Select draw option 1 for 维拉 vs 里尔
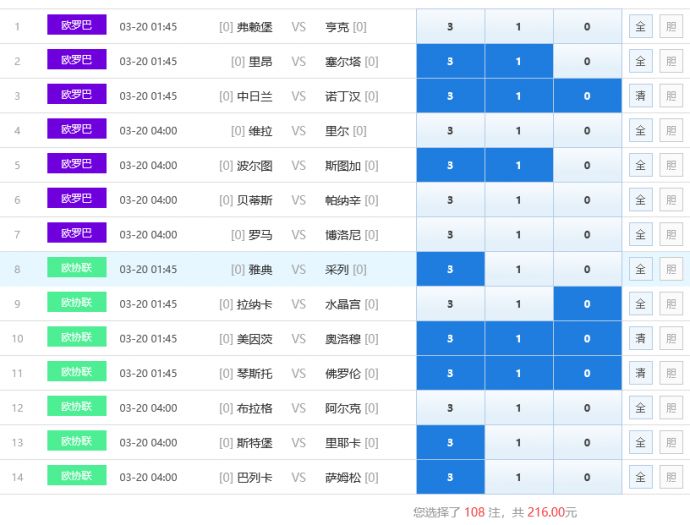The width and height of the screenshot is (690, 525). point(518,131)
